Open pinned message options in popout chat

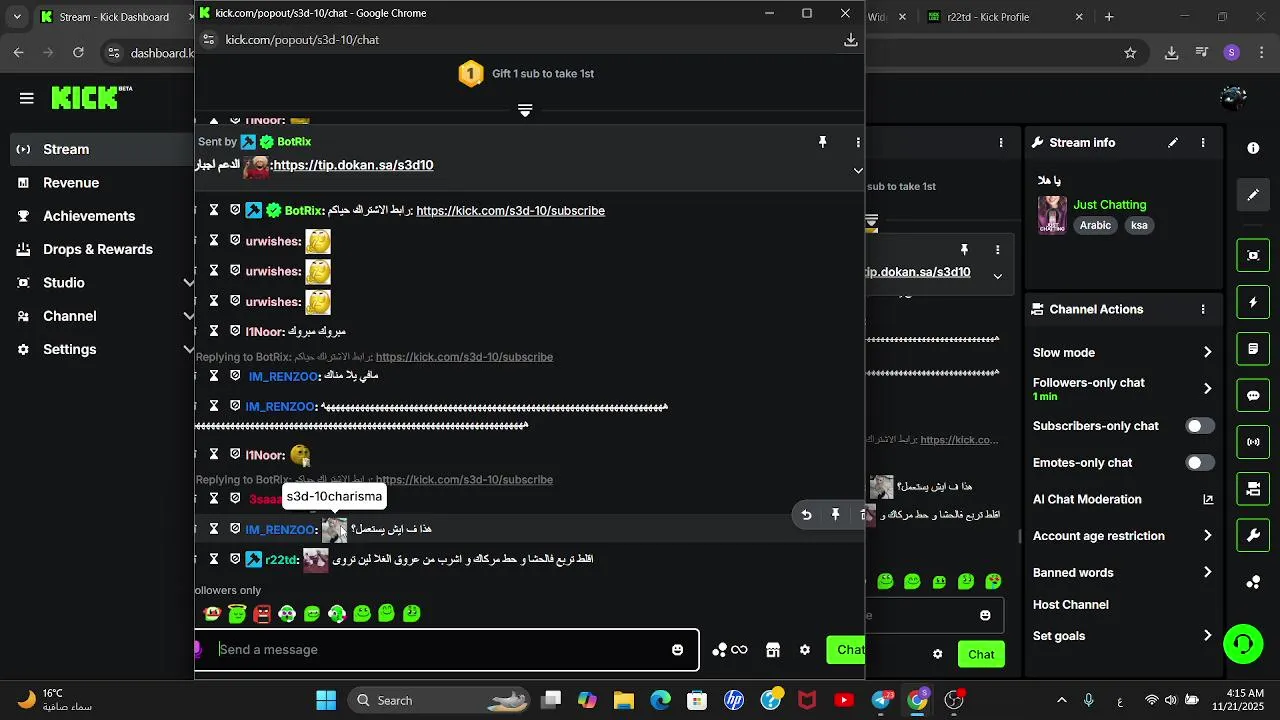tap(857, 143)
